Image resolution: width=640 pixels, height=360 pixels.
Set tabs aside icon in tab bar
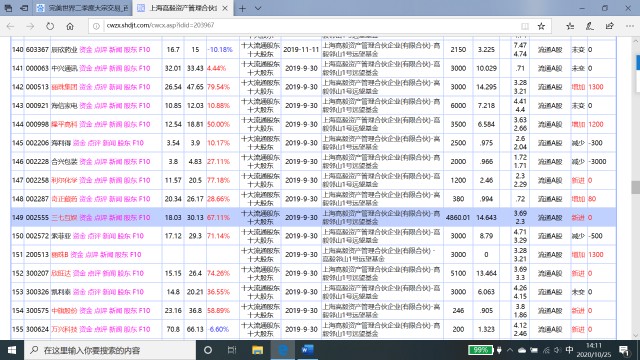click(x=24, y=8)
